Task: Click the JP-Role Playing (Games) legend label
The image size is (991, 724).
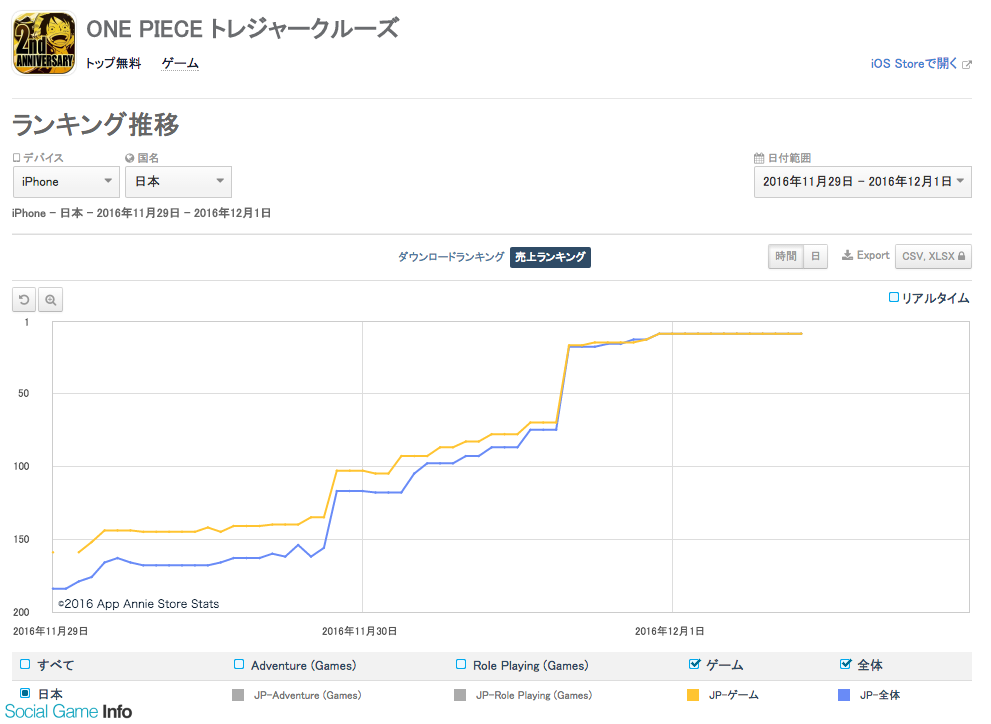Action: (534, 695)
